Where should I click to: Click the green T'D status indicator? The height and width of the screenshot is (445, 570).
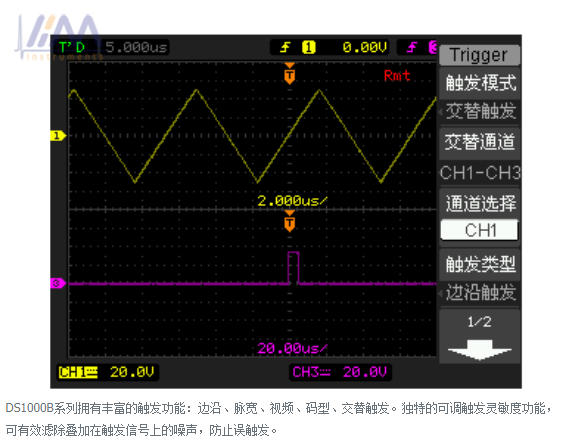[x=73, y=47]
